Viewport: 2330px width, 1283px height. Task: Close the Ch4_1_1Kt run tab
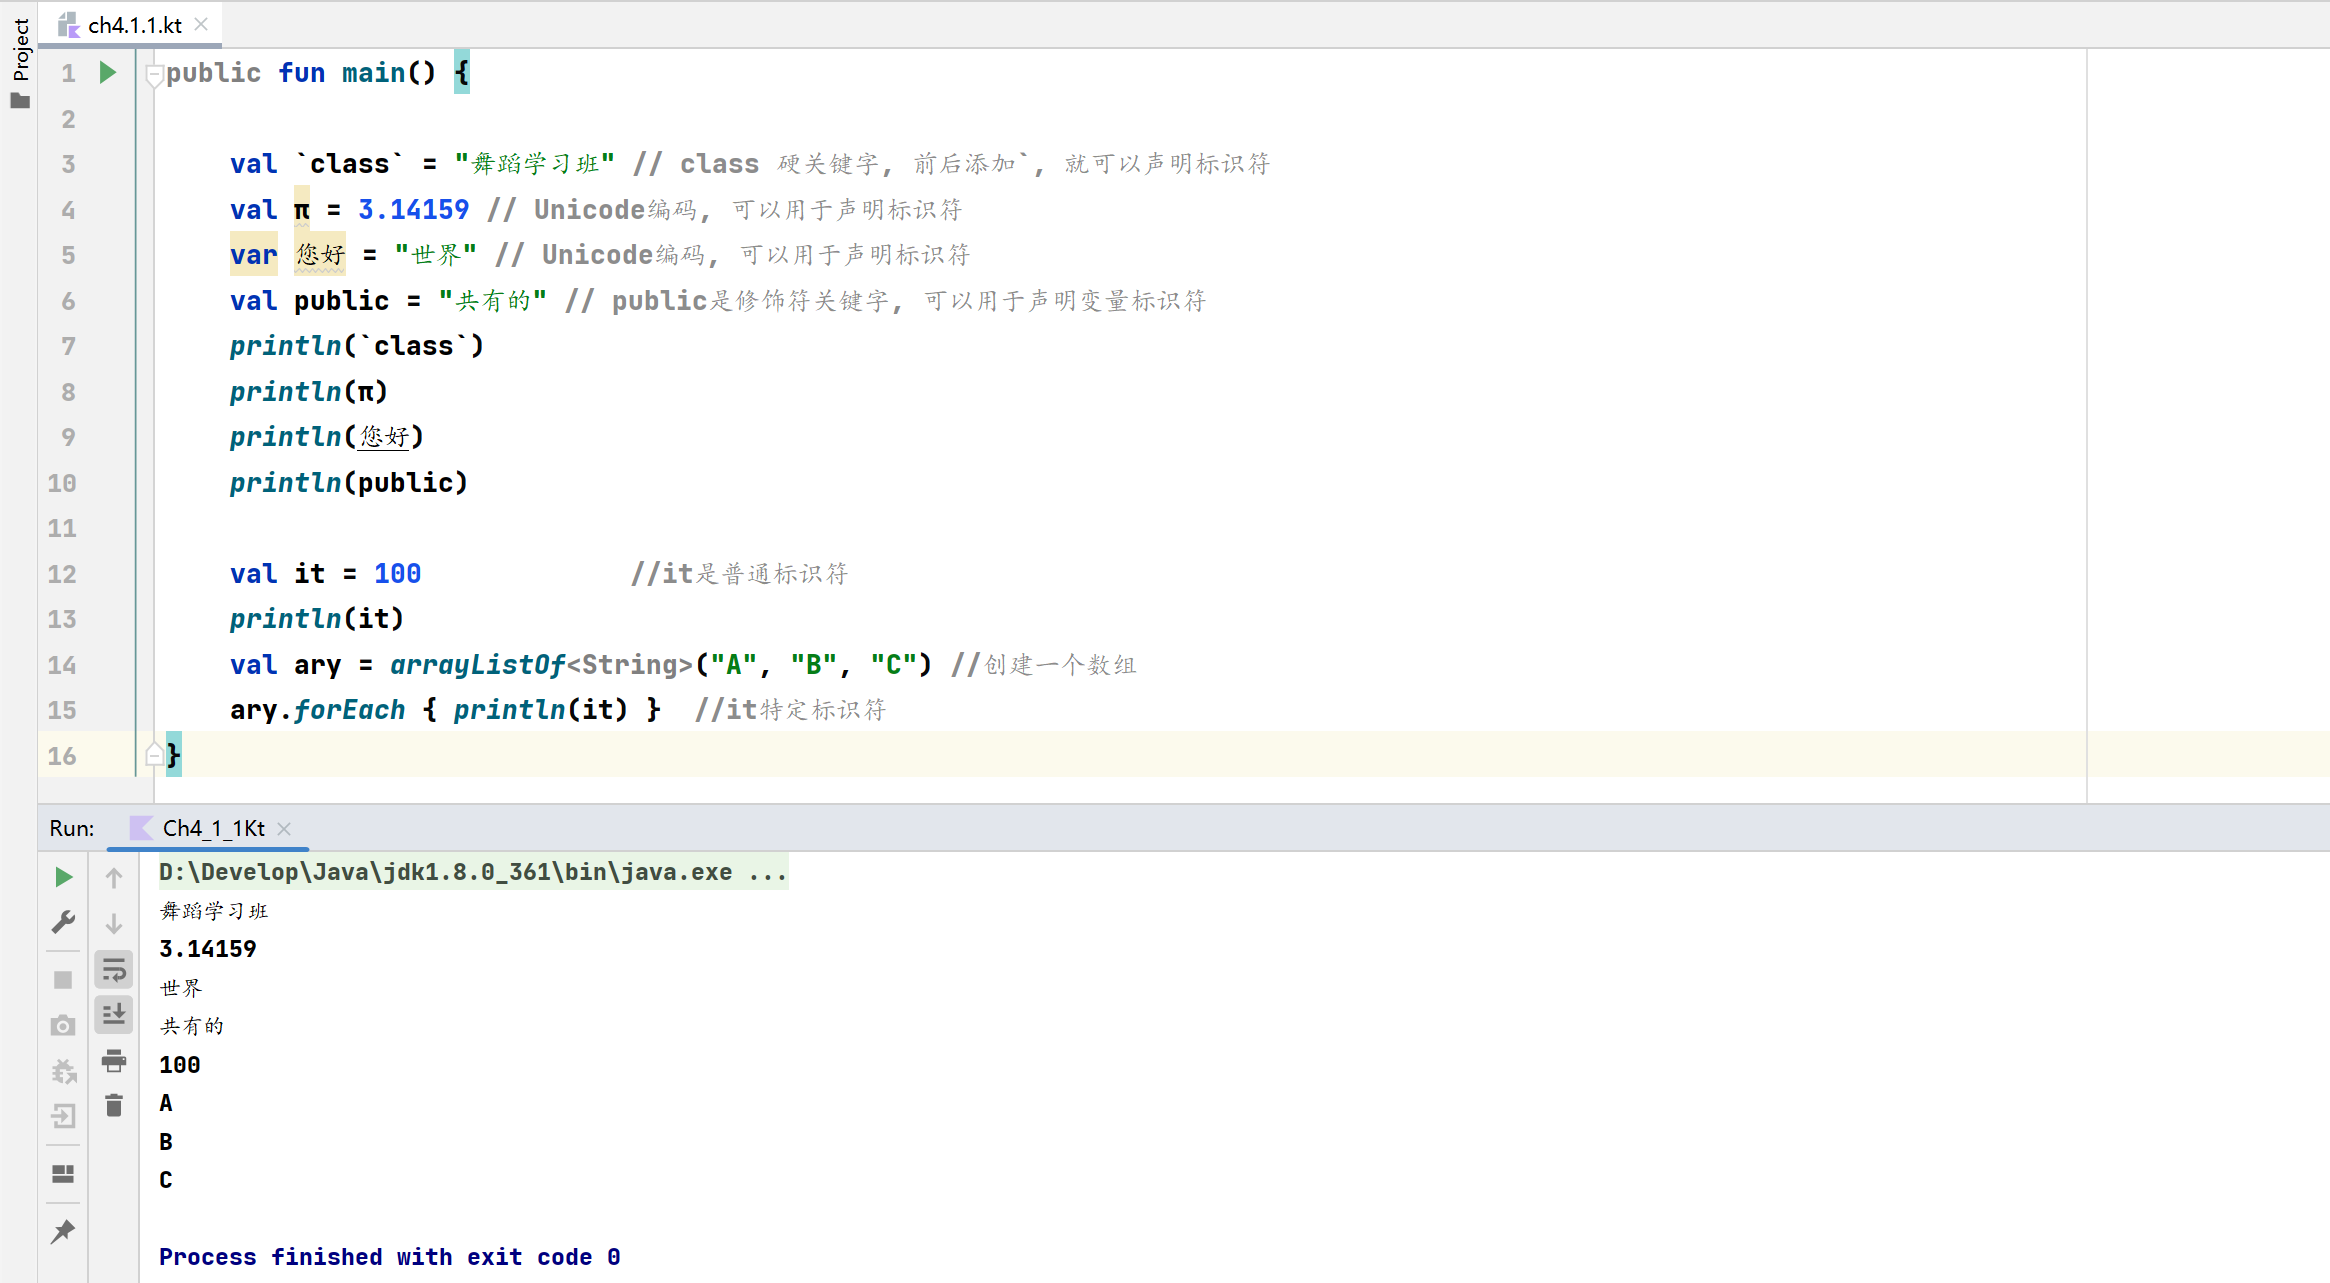284,828
